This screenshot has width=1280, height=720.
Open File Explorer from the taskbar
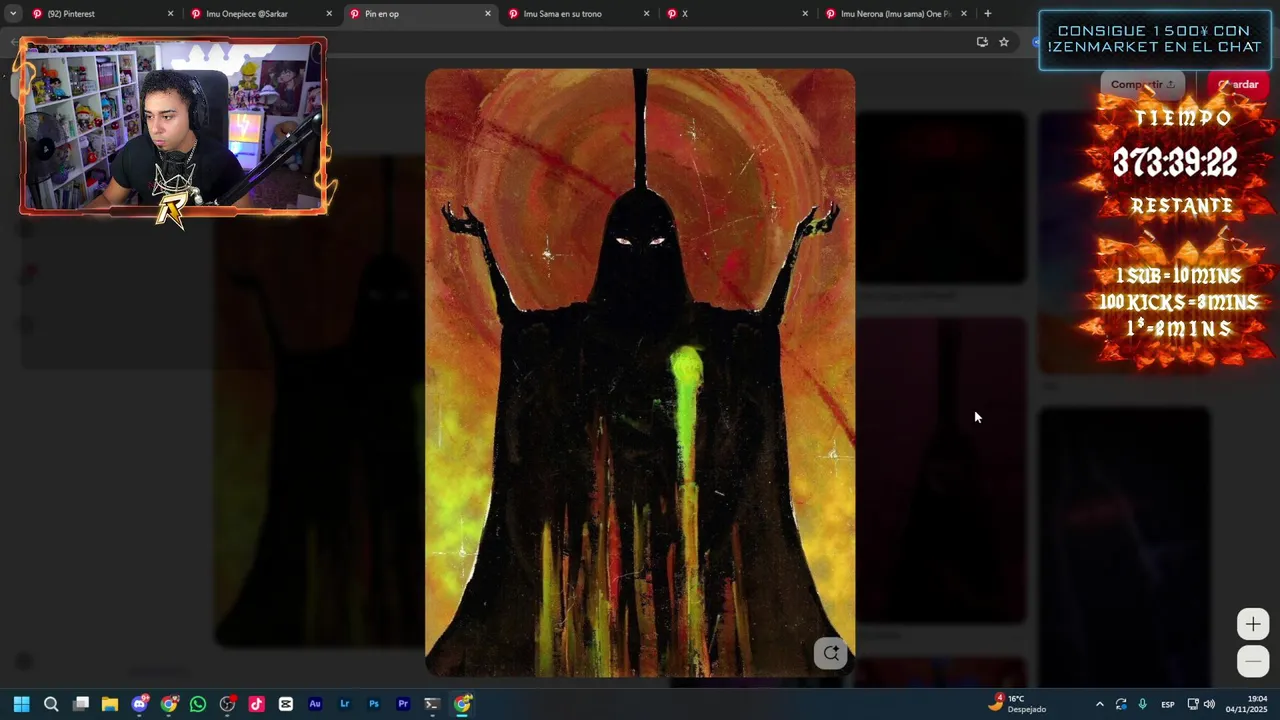click(110, 704)
